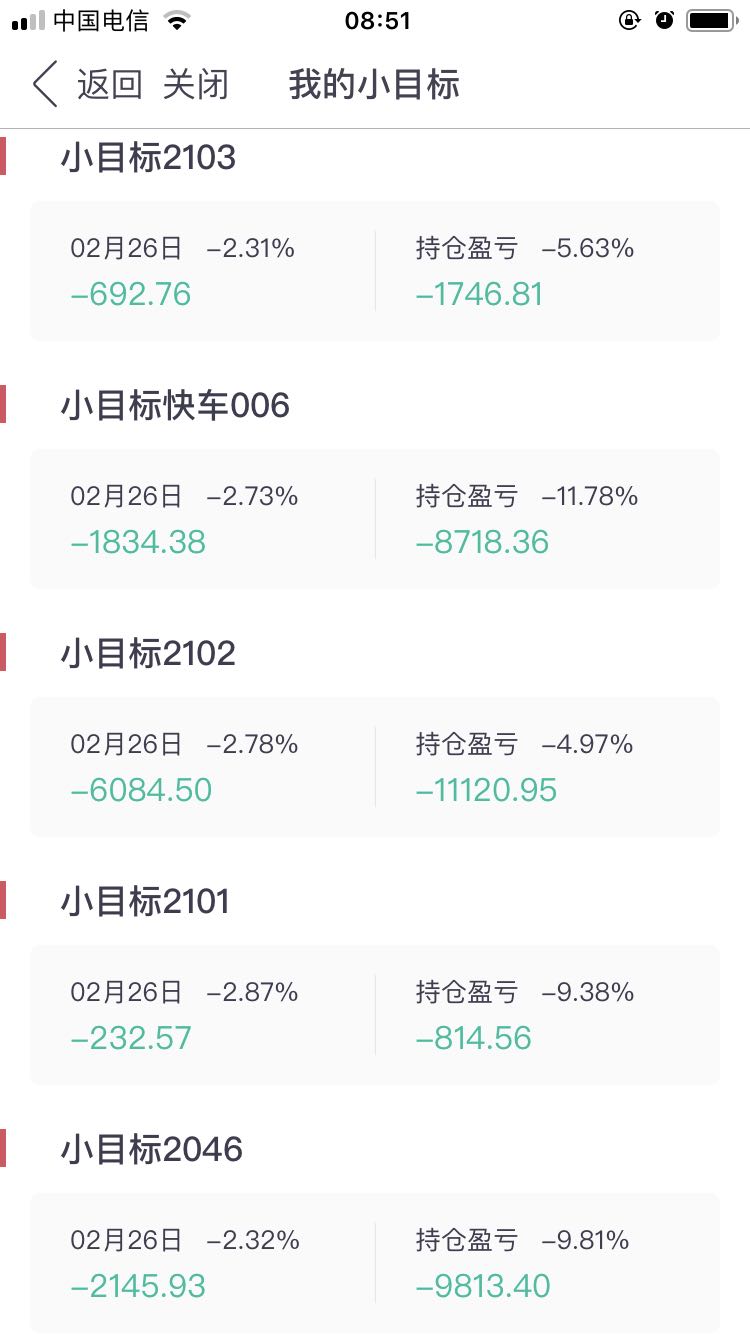Screen dimensions: 750x1334
Task: Open the 小目标2101 heading
Action: click(146, 901)
